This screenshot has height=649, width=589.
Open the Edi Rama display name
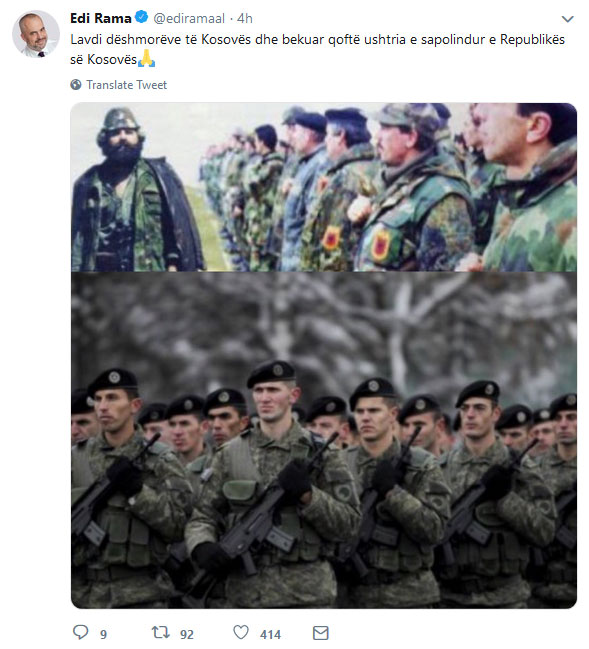pos(101,18)
